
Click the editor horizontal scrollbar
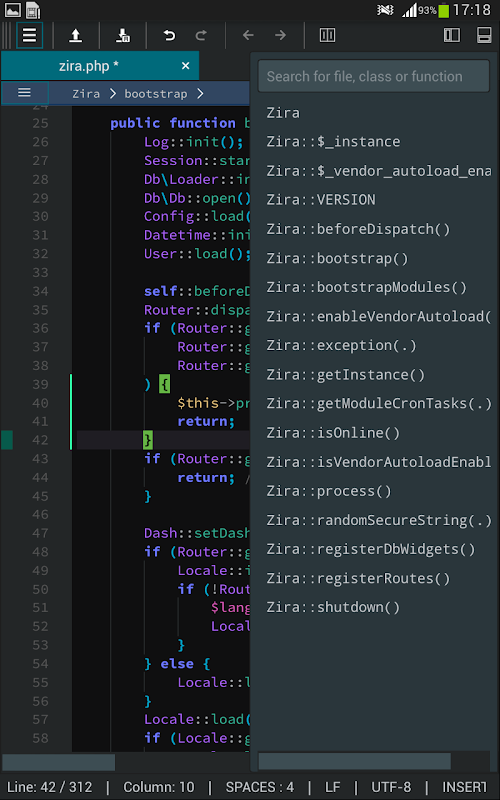coord(59,762)
